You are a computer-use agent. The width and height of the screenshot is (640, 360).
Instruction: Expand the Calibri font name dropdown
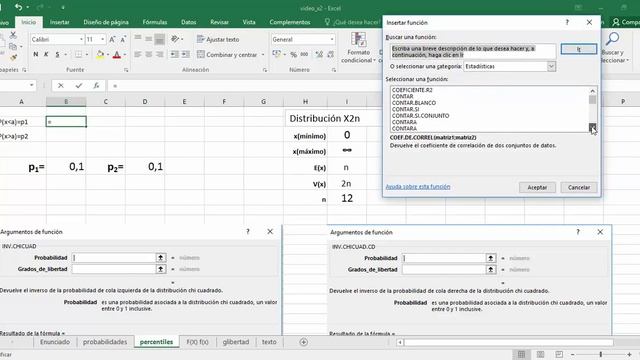tap(81, 39)
